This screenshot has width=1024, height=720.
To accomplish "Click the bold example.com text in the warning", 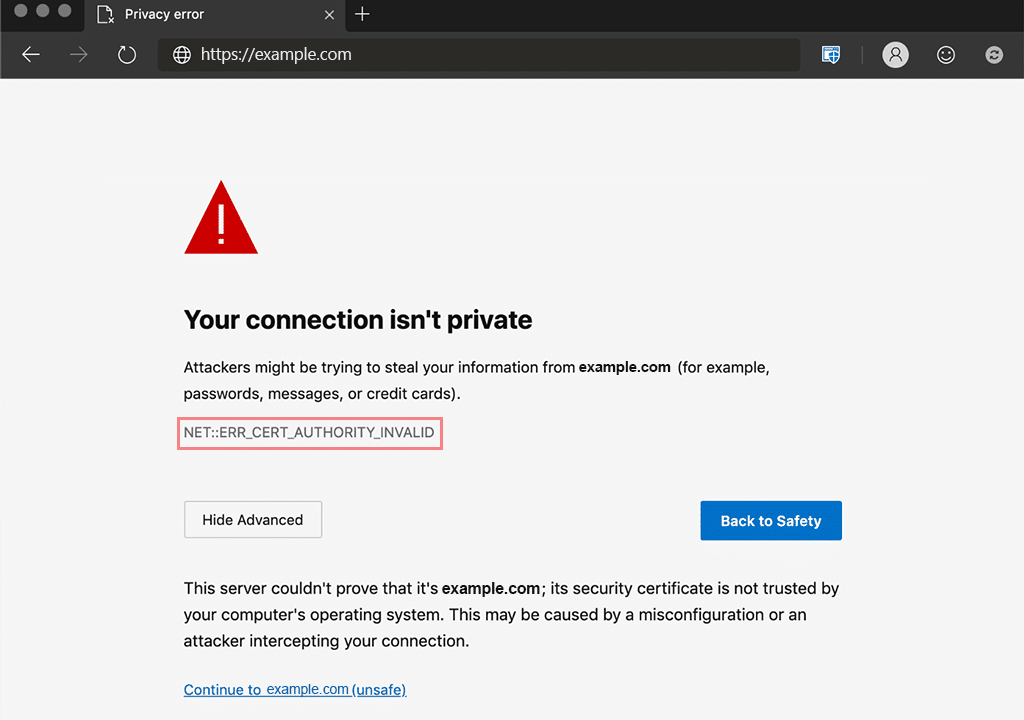I will [x=624, y=367].
